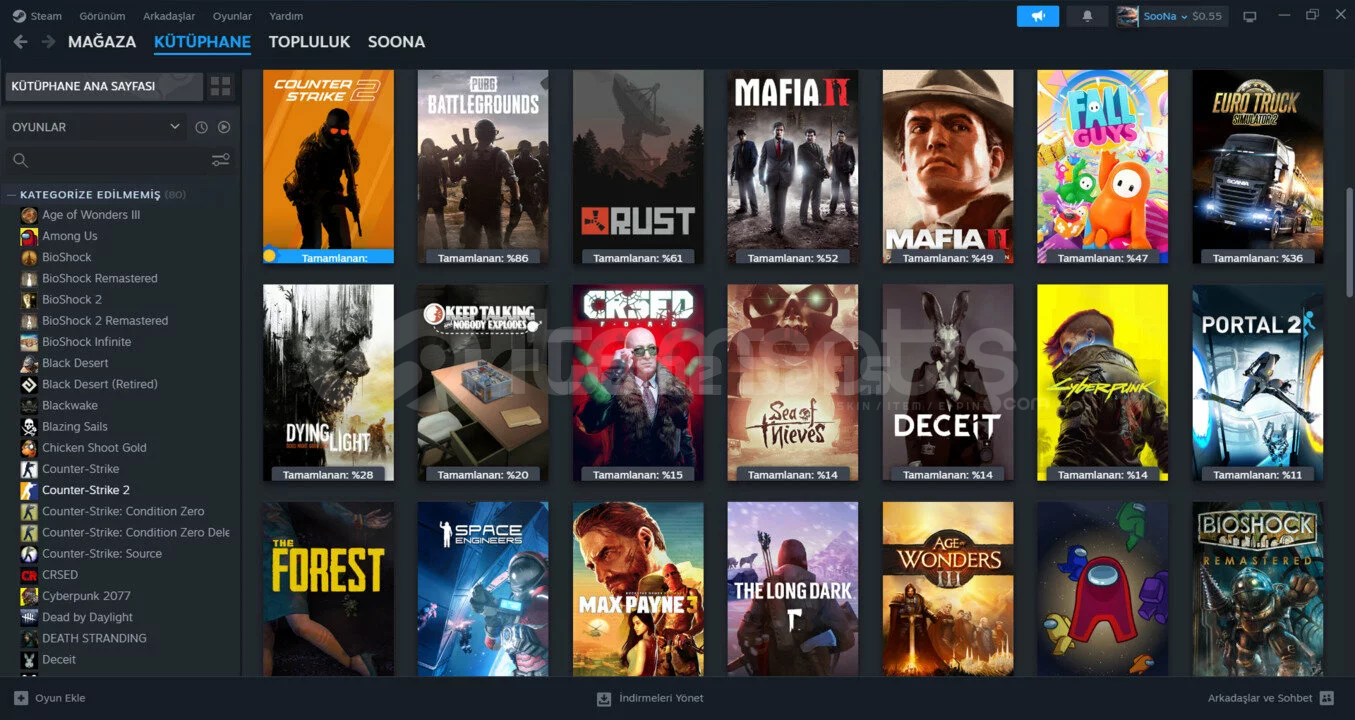1355x720 pixels.
Task: Open The Long Dark game cover
Action: [793, 589]
